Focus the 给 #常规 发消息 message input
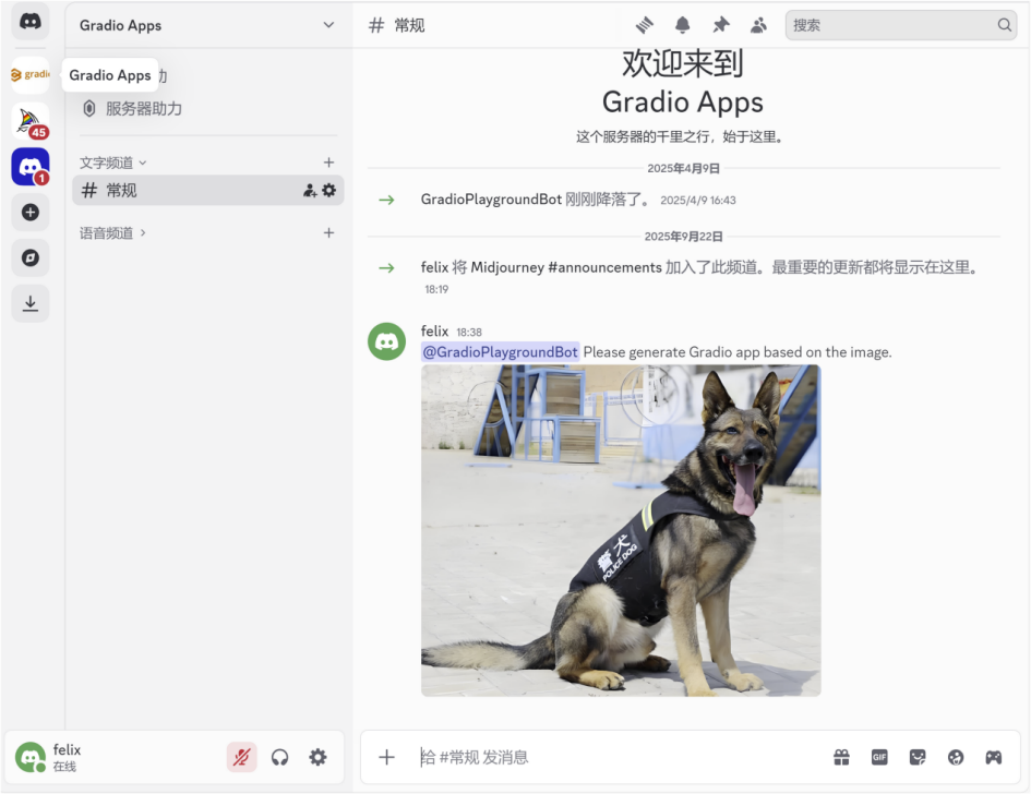Image resolution: width=1032 pixels, height=795 pixels. [619, 757]
